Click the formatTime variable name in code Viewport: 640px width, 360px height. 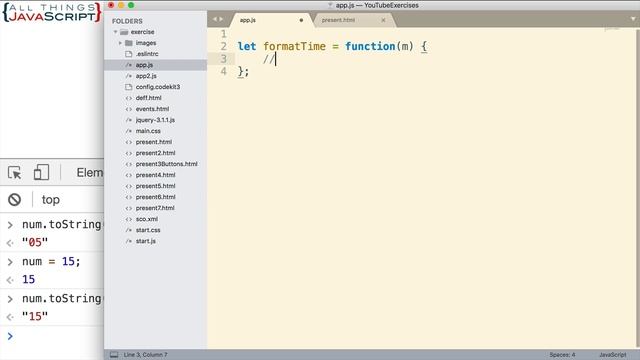pyautogui.click(x=294, y=47)
